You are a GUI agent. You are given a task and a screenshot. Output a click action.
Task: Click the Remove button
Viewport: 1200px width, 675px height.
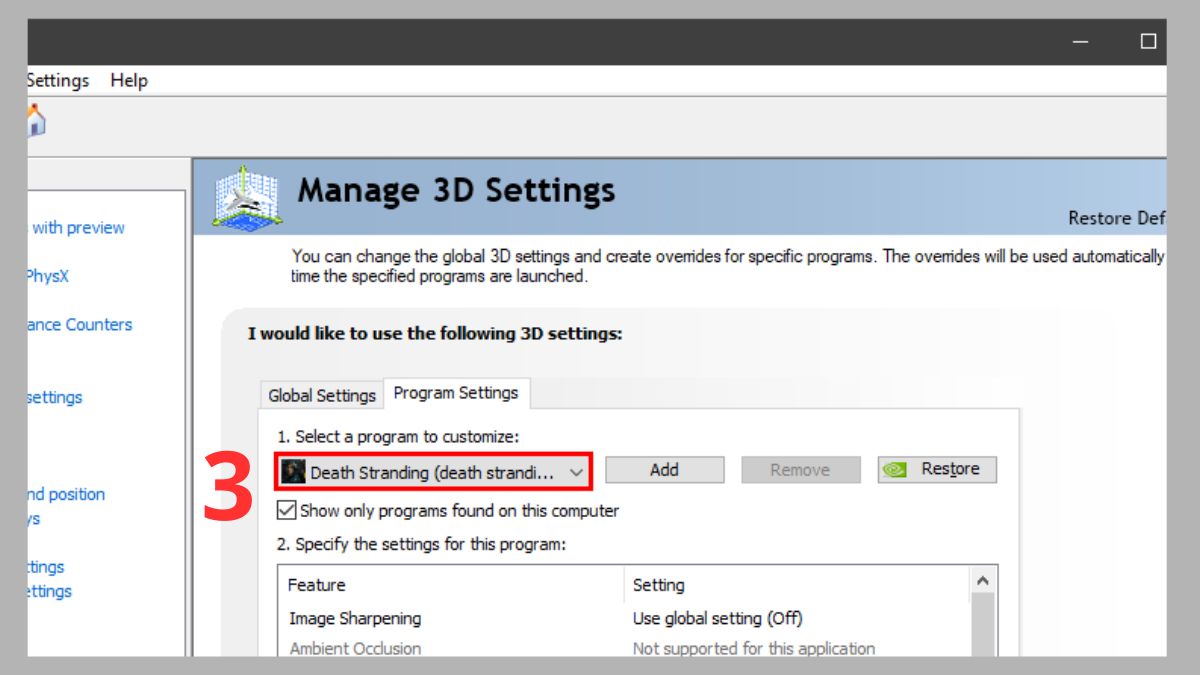pos(800,470)
